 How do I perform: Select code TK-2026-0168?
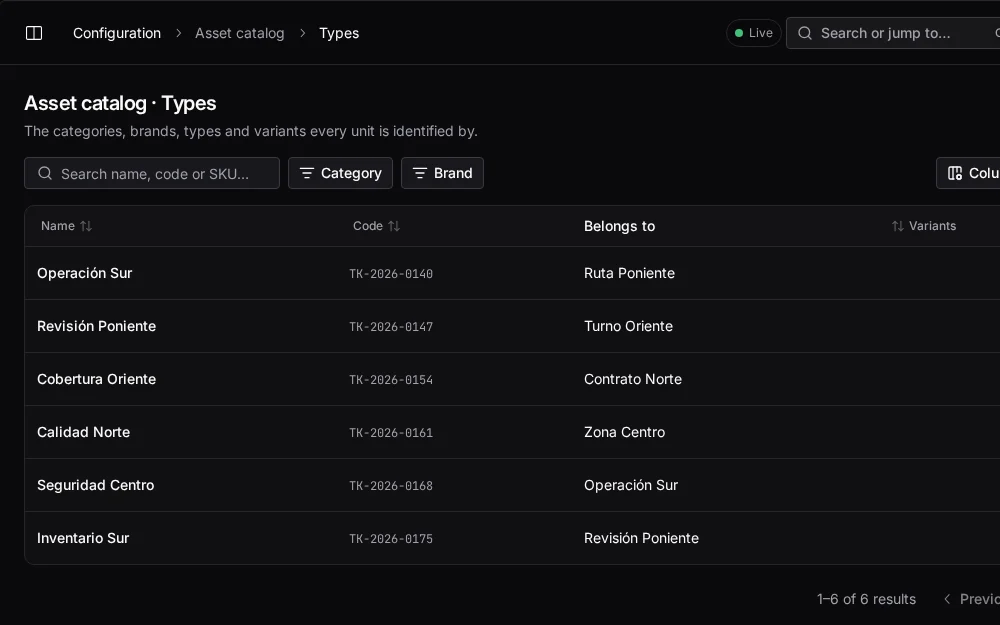coord(391,485)
